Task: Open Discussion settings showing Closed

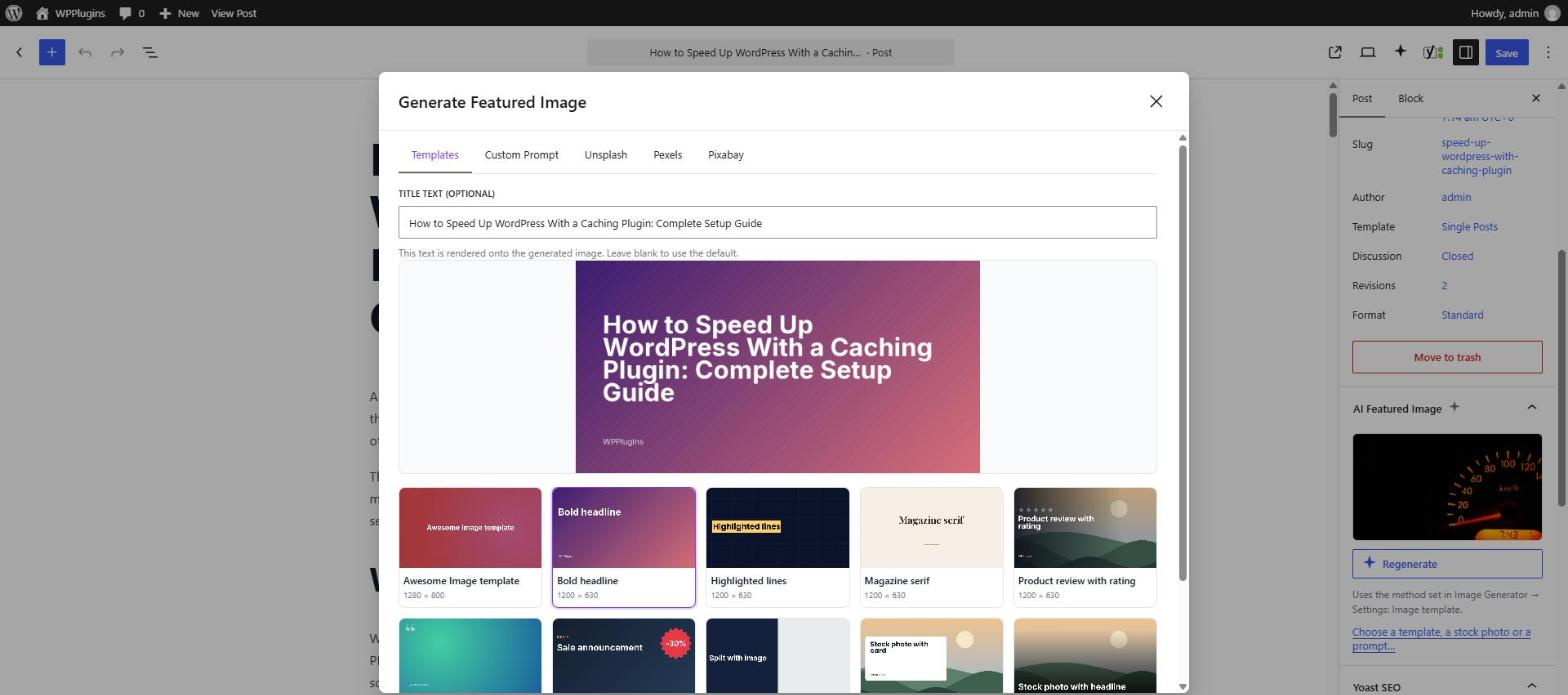Action: click(x=1457, y=256)
